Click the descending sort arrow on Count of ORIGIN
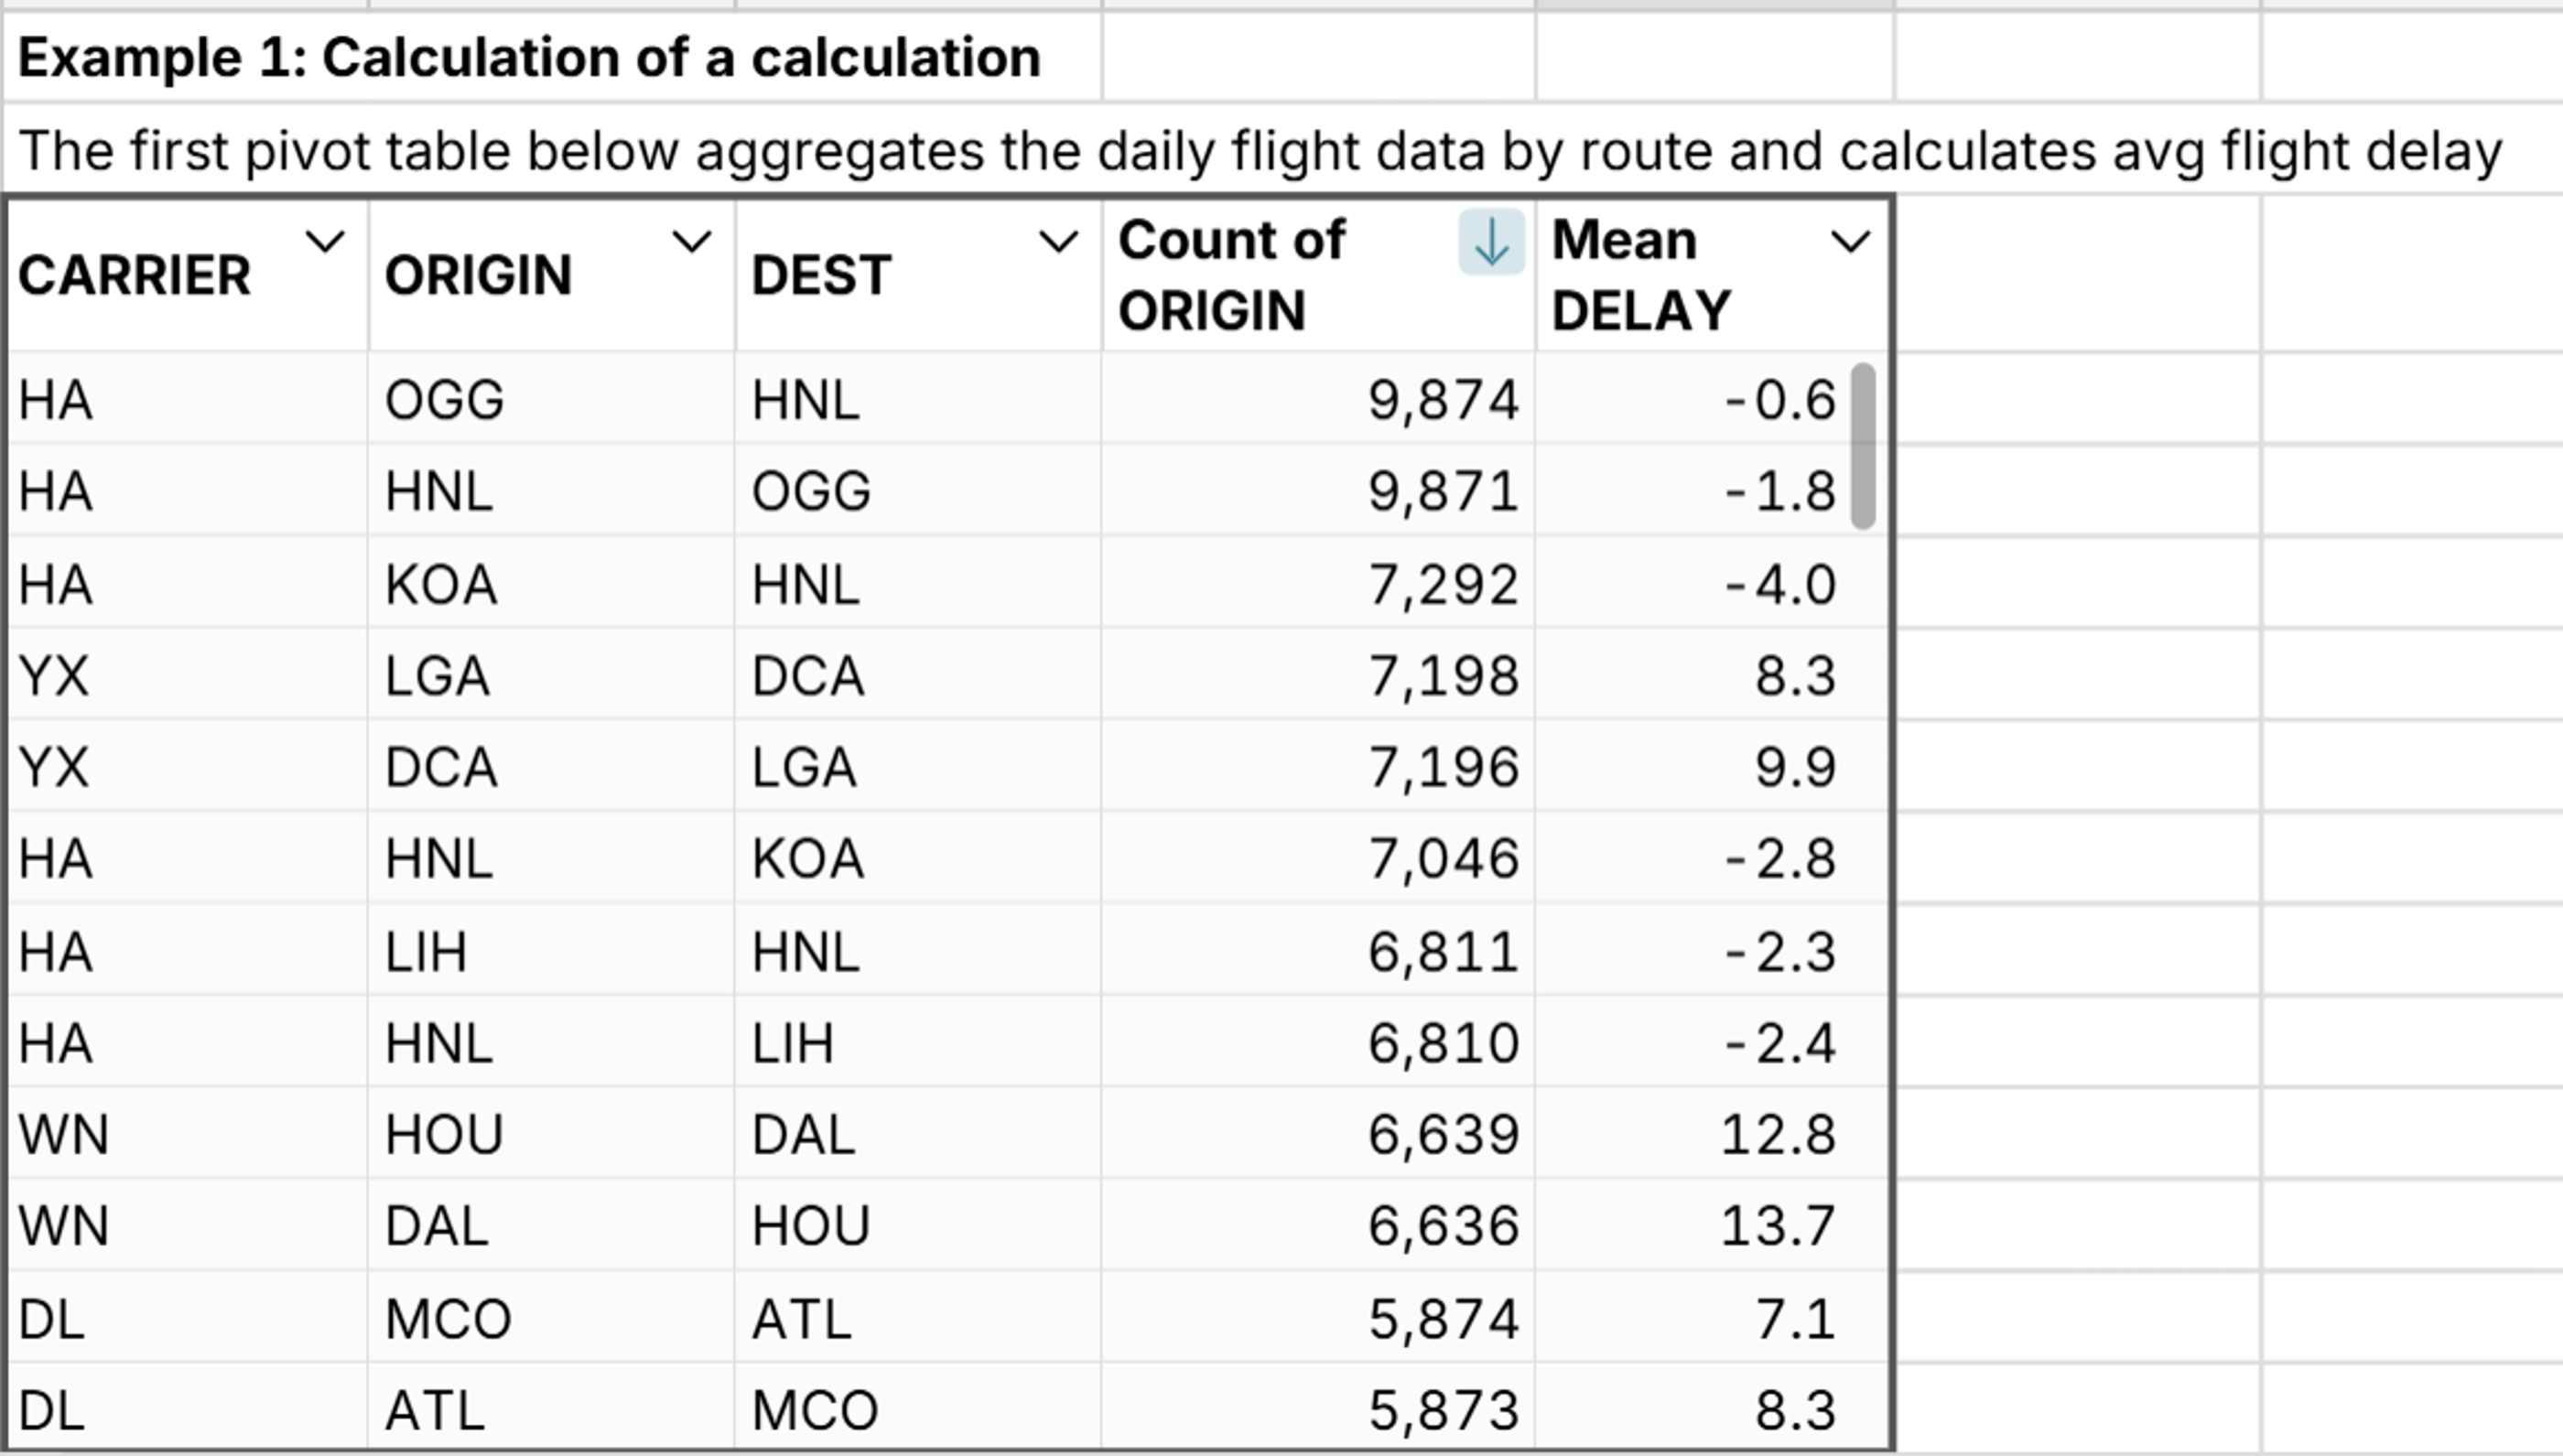 click(x=1491, y=245)
